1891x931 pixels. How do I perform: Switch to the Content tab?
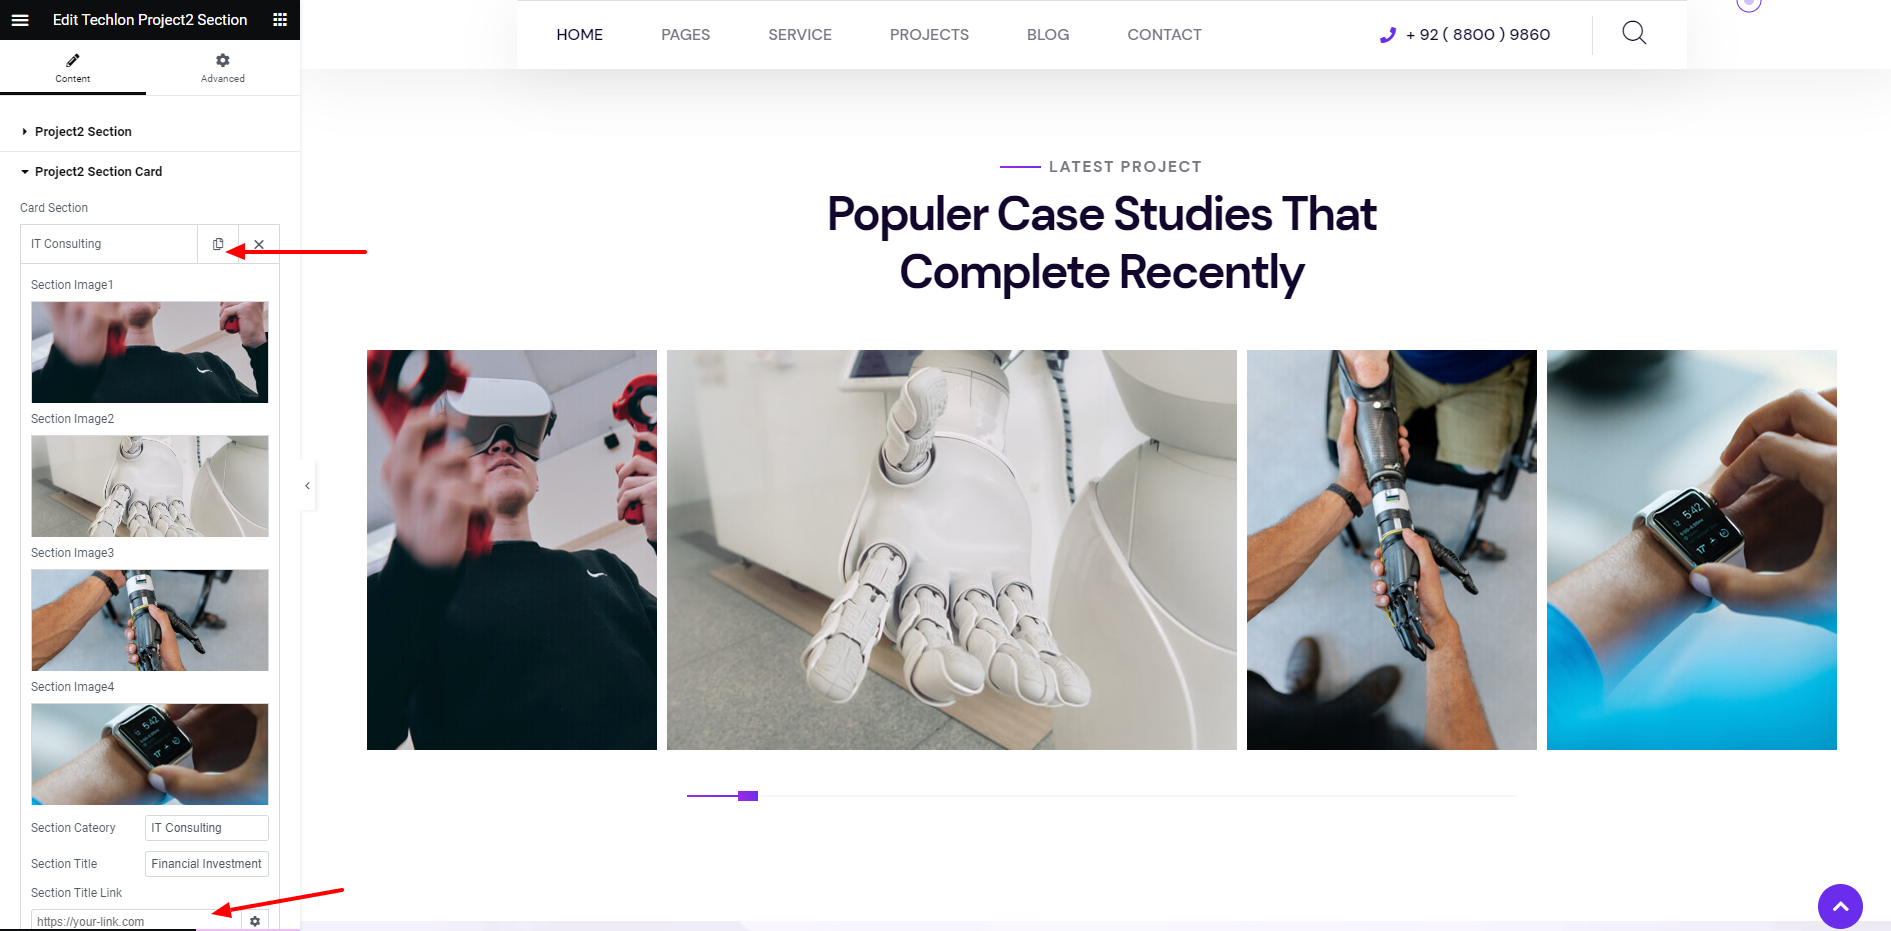click(x=73, y=68)
